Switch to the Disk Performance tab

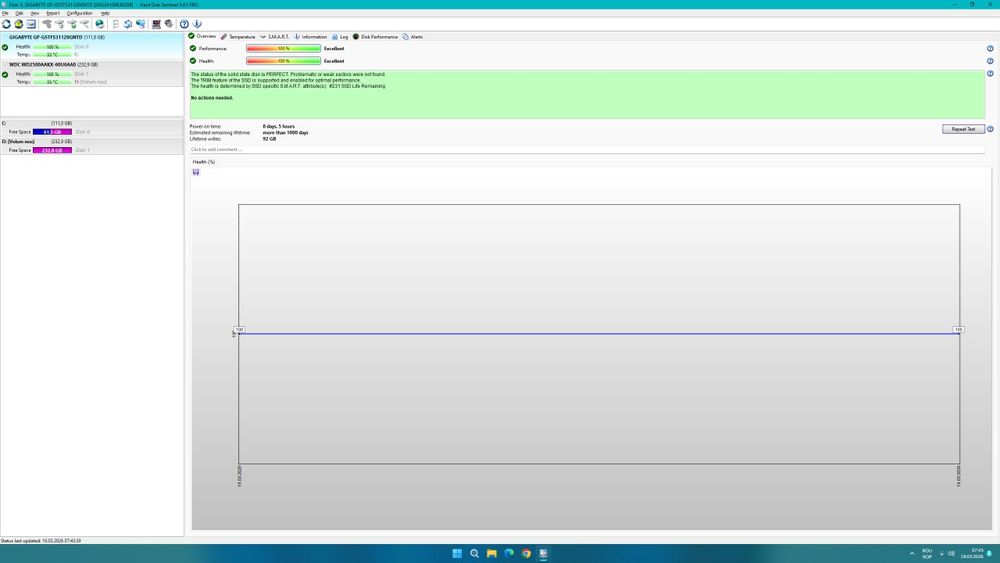click(376, 37)
